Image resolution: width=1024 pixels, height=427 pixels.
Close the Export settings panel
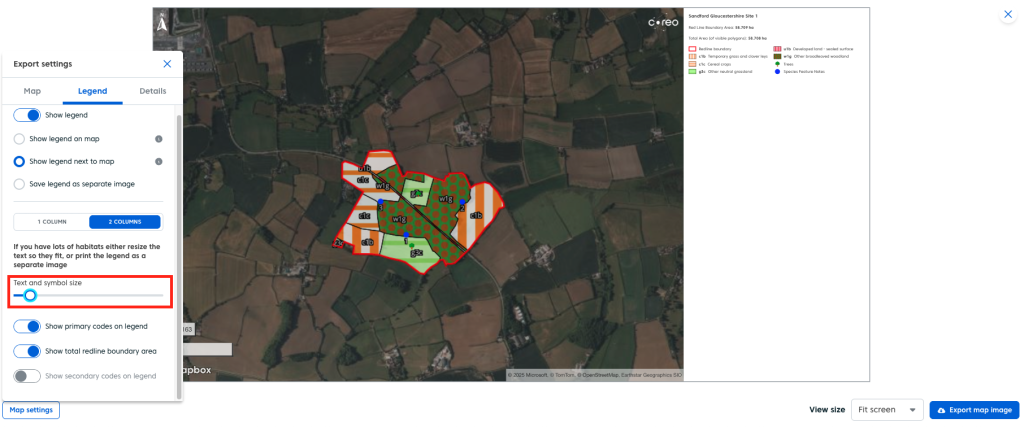coord(167,64)
